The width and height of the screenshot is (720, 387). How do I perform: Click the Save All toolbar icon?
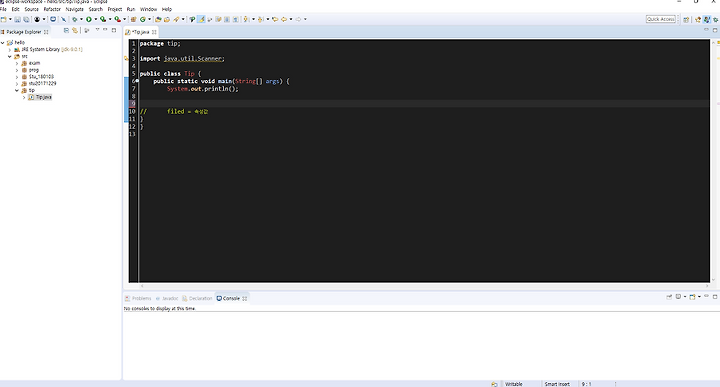26,19
